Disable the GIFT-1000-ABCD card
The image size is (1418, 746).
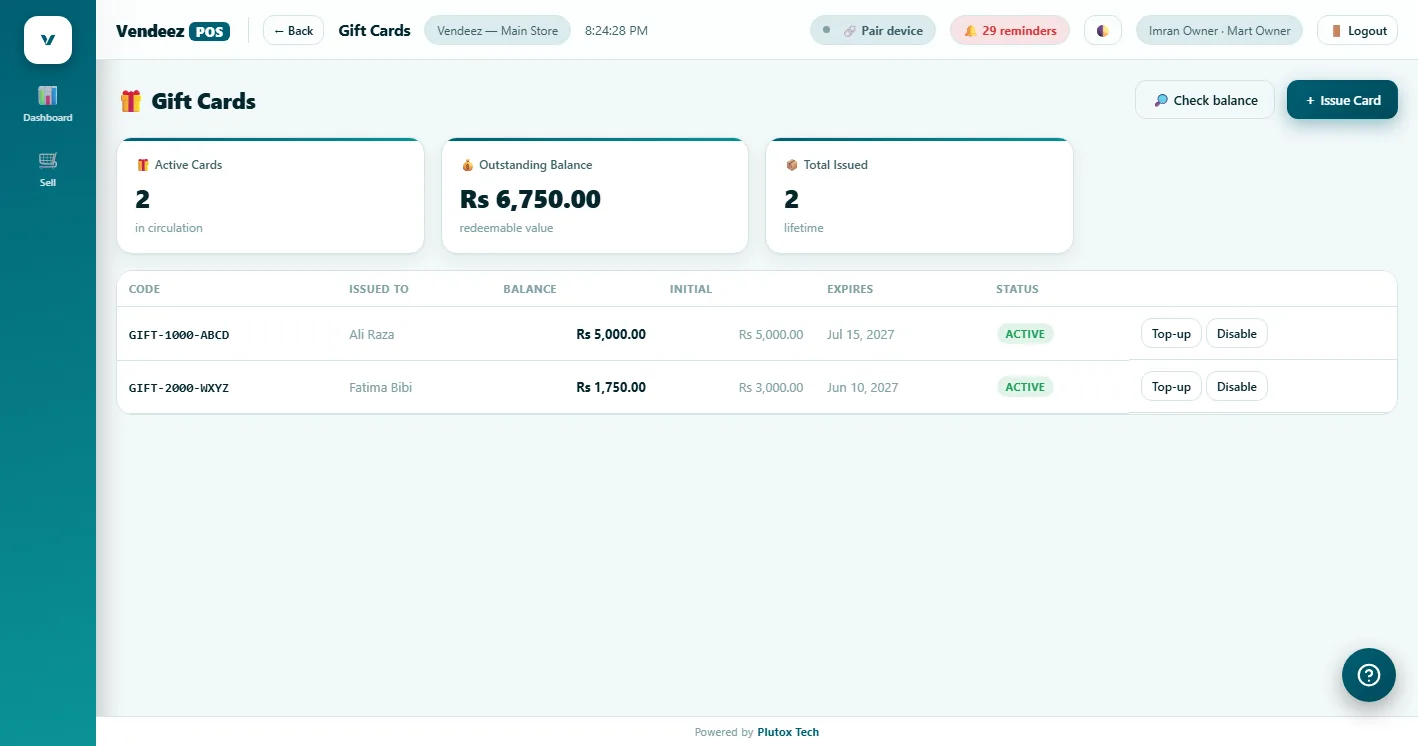coord(1236,334)
